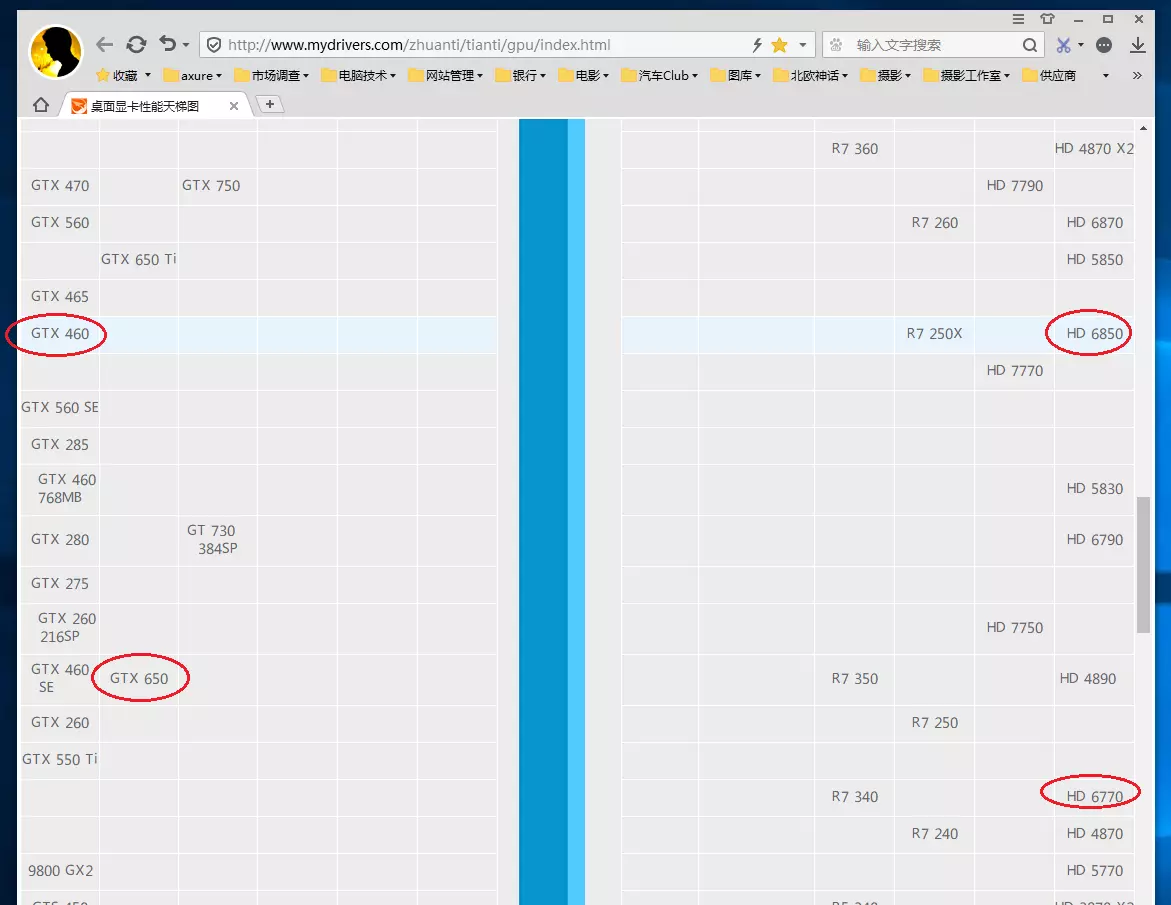
Task: Click the user avatar picture
Action: click(55, 52)
